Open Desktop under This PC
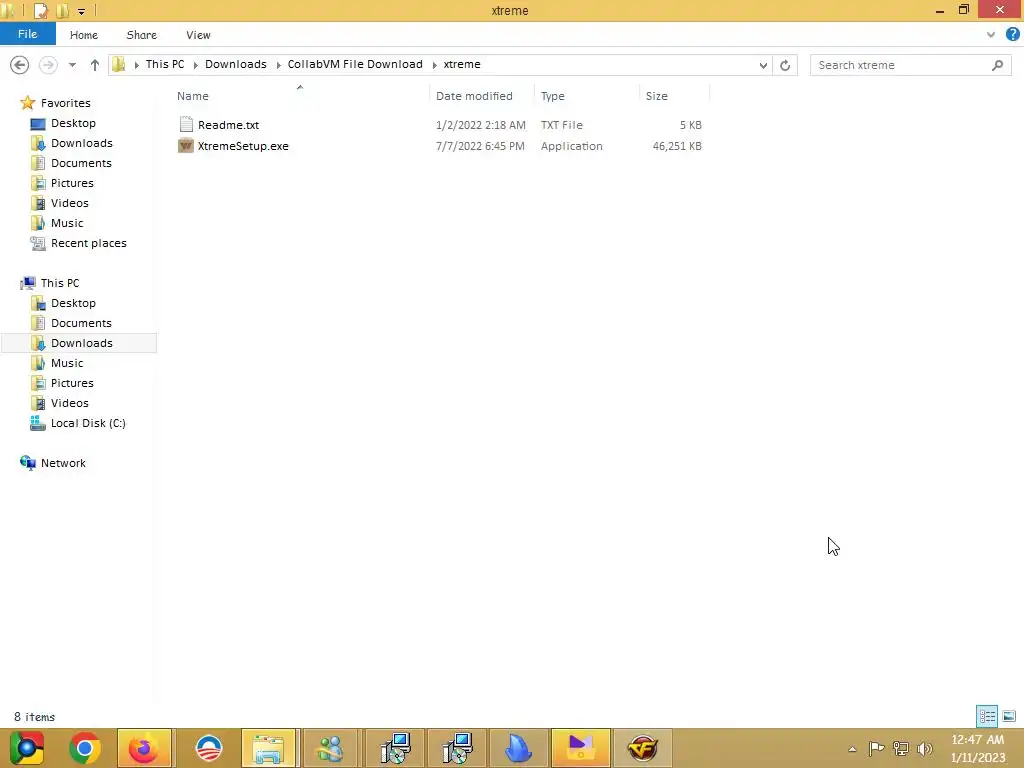Image resolution: width=1024 pixels, height=768 pixels. (73, 303)
